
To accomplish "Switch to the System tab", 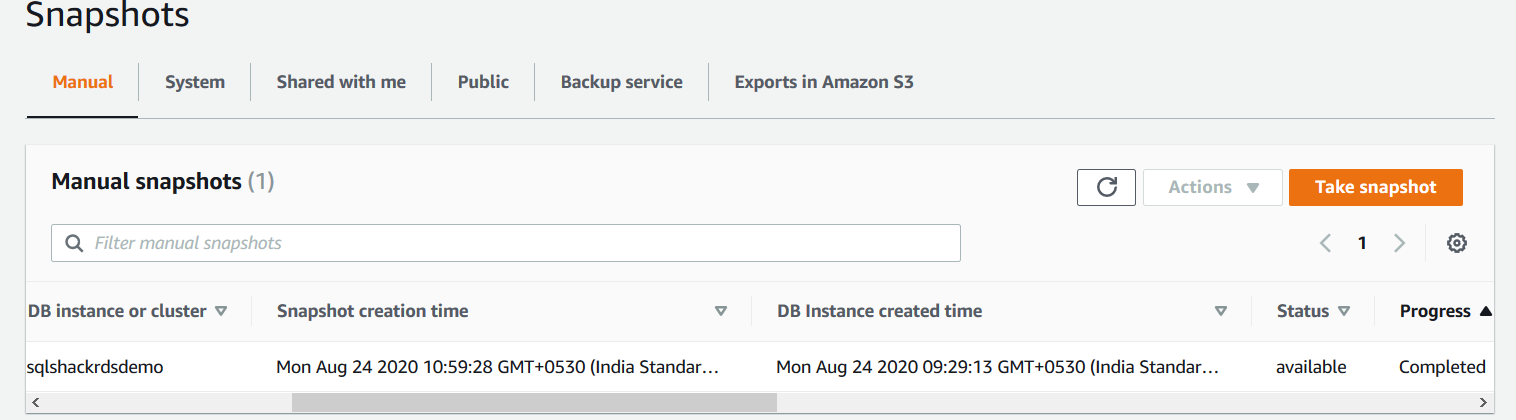I will [195, 82].
